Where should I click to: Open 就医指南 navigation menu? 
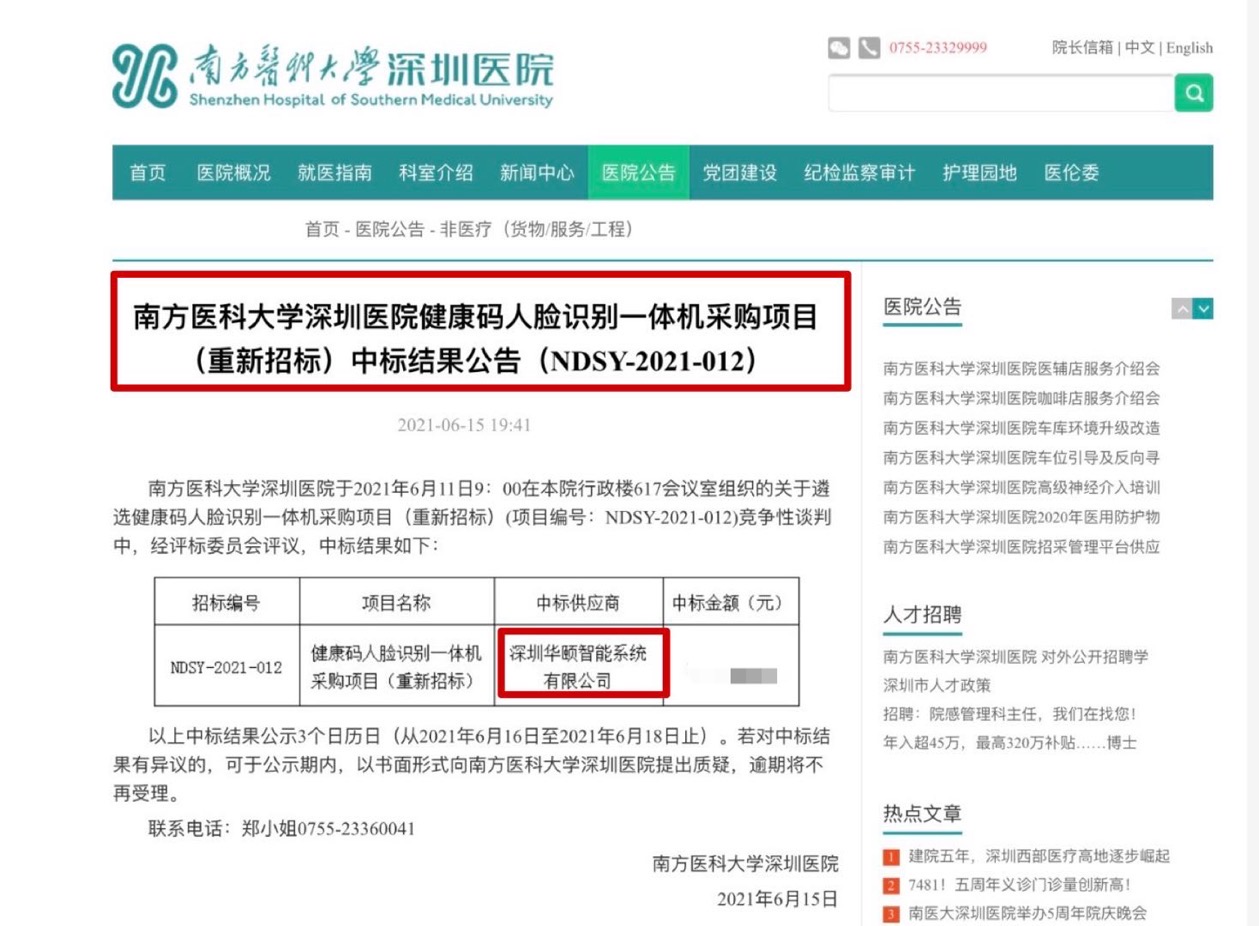(335, 173)
